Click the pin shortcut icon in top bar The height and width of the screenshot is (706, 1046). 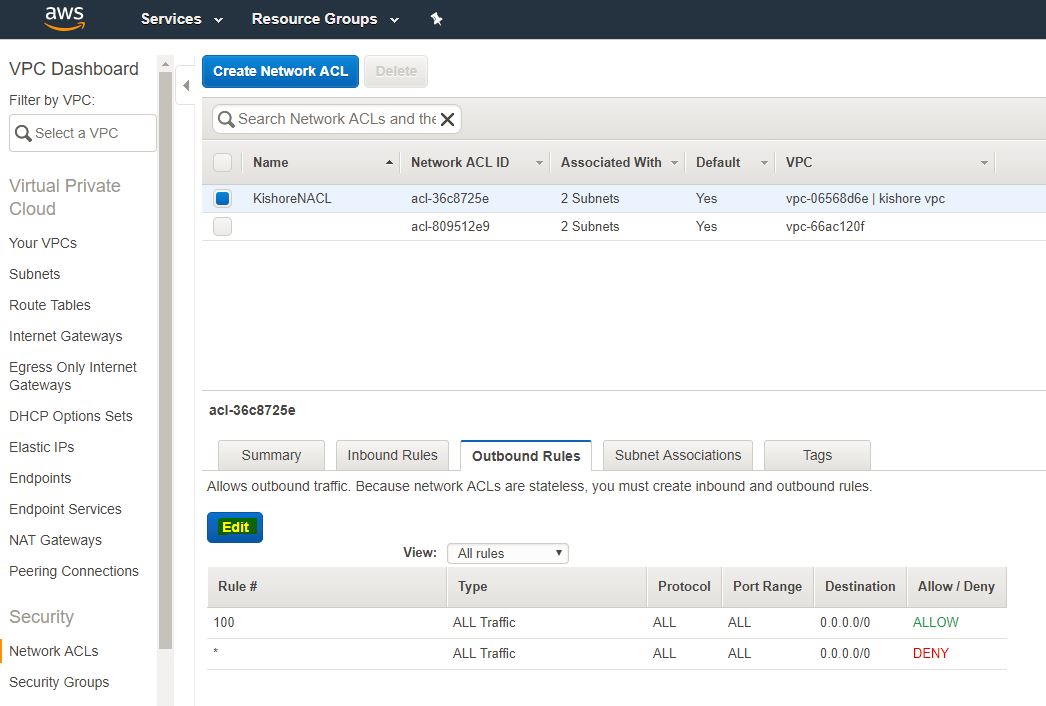pyautogui.click(x=436, y=19)
